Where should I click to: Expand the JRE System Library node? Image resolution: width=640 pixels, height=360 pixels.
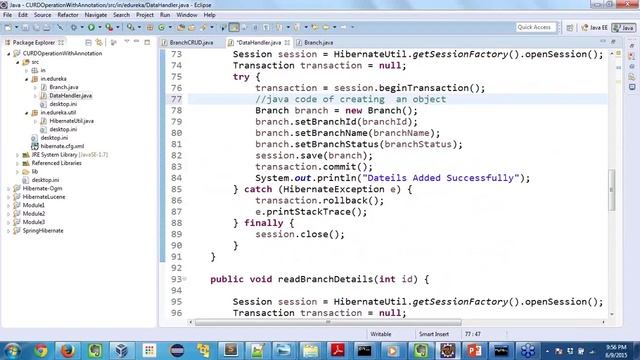click(x=18, y=155)
